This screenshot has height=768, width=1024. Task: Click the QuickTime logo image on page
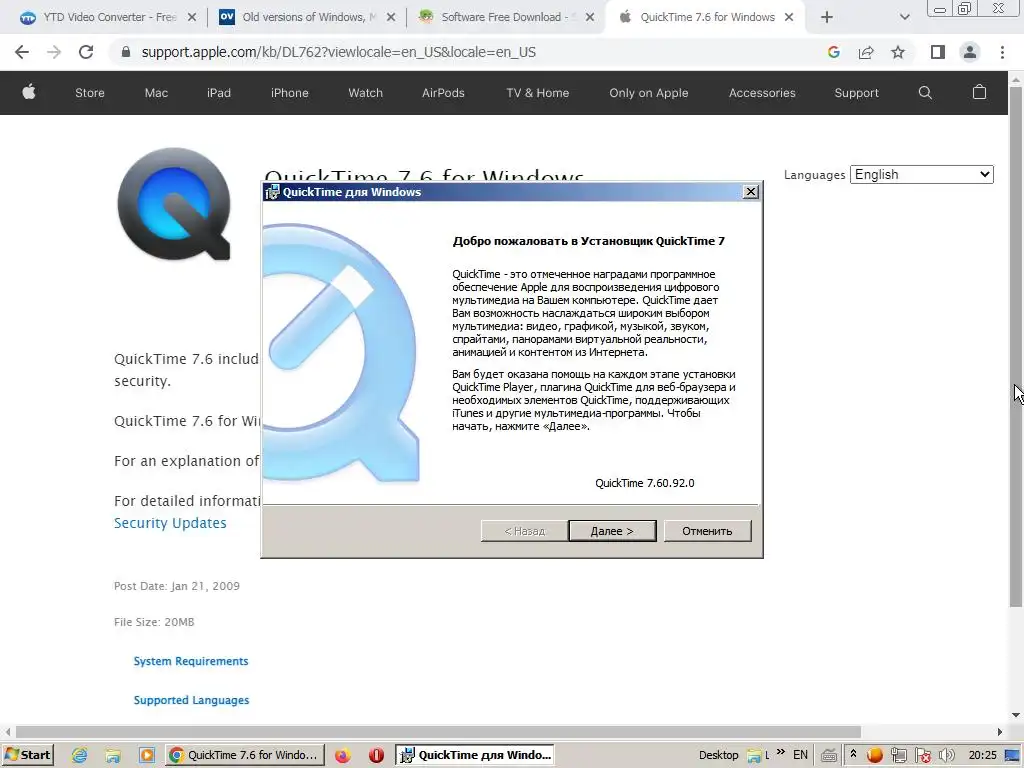click(174, 204)
